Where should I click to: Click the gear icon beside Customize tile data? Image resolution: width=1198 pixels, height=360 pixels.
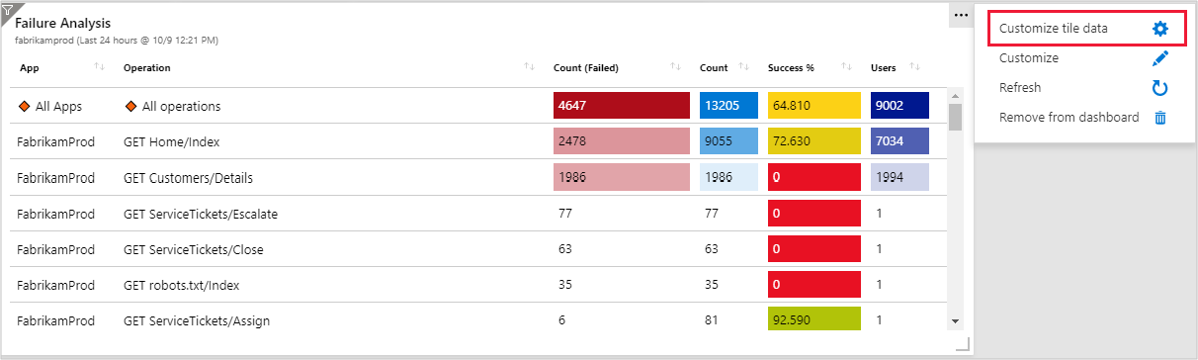[x=1160, y=29]
